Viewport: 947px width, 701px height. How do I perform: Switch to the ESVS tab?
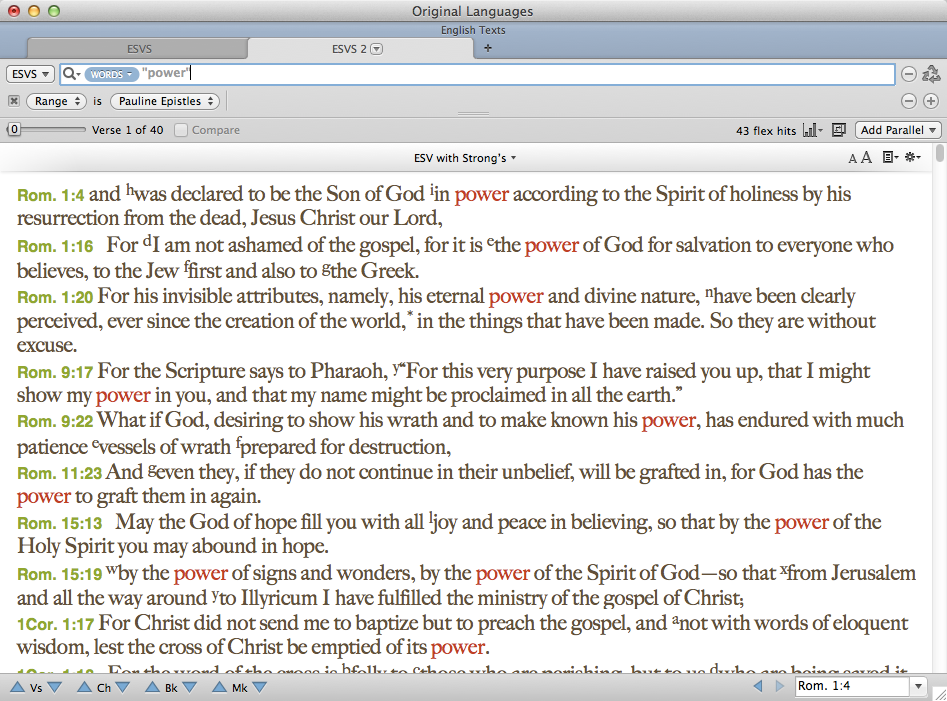point(139,49)
